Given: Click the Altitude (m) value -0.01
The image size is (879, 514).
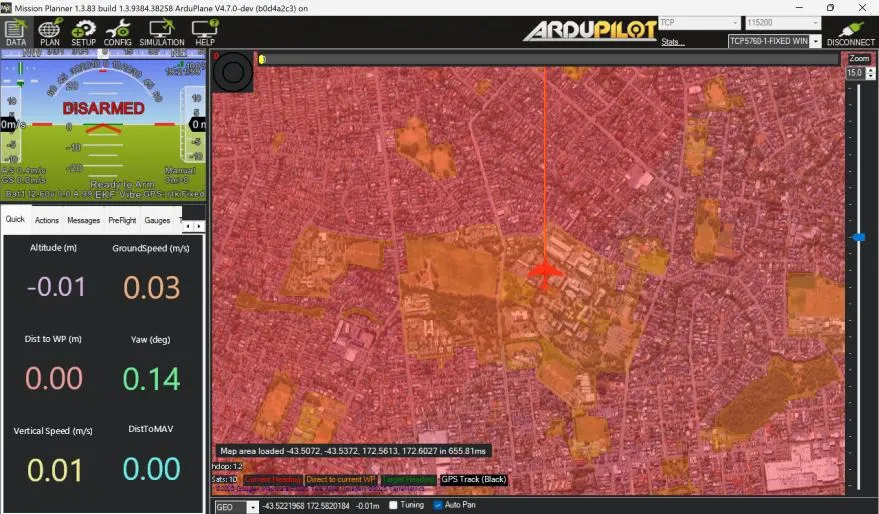Looking at the screenshot, I should [56, 286].
